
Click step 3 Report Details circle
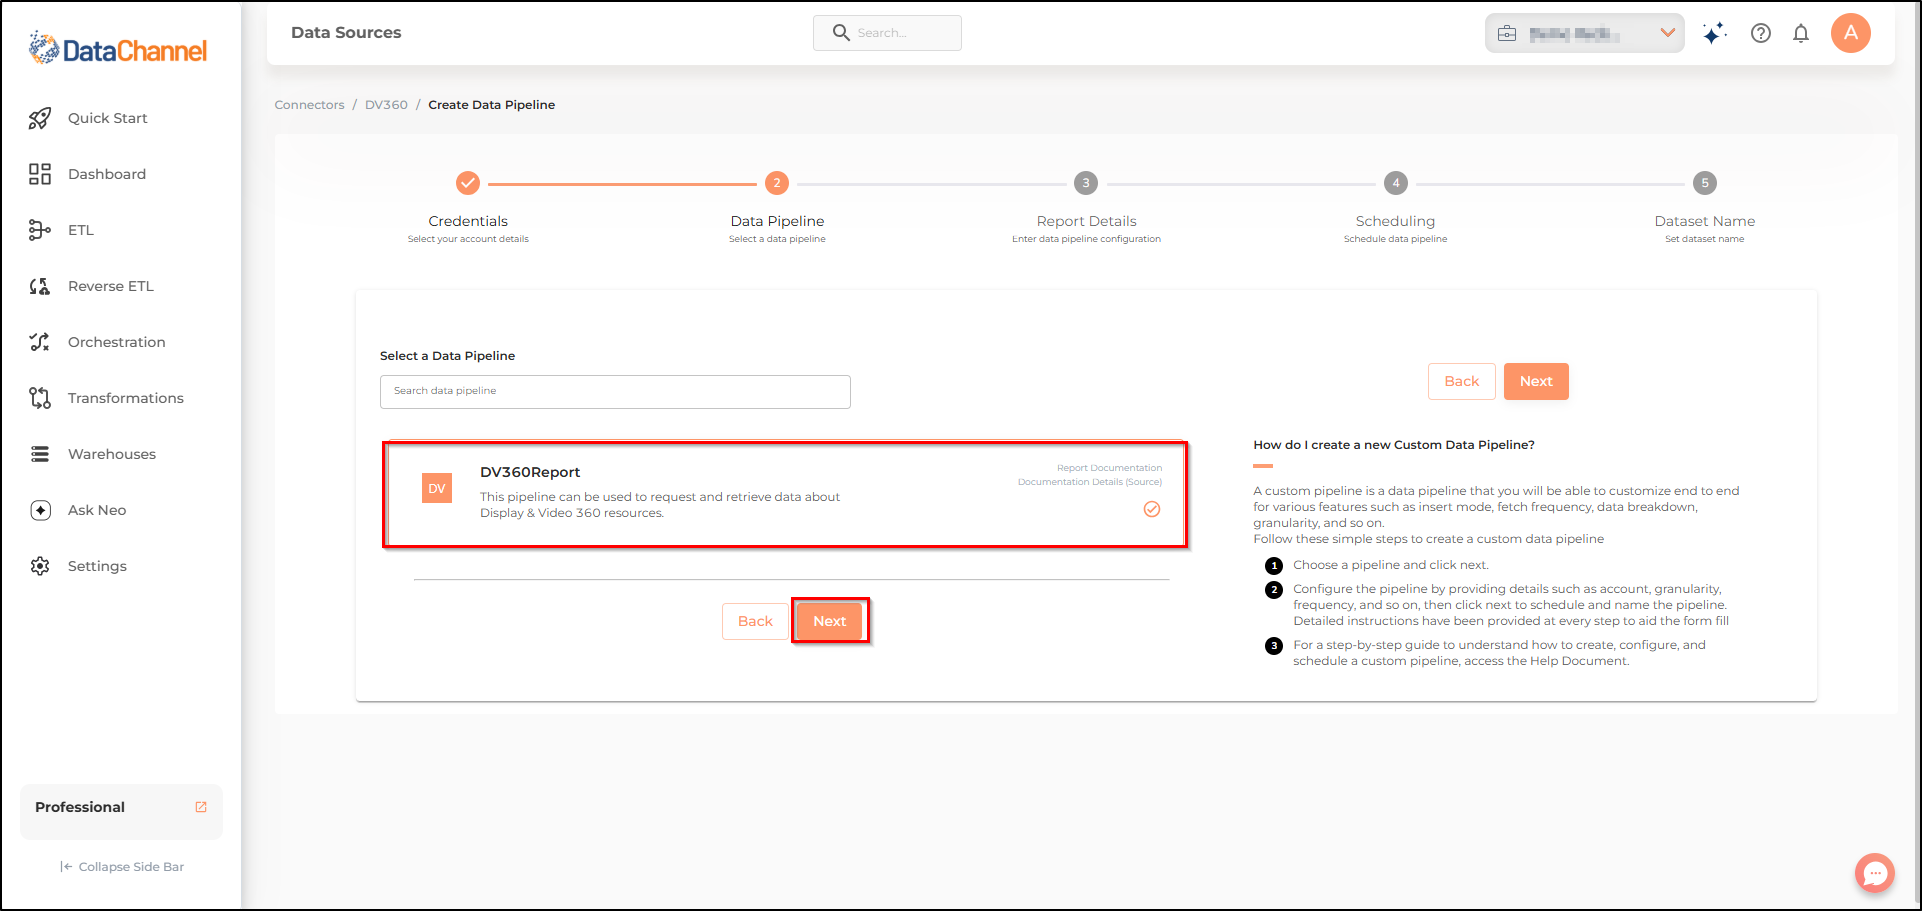point(1086,183)
